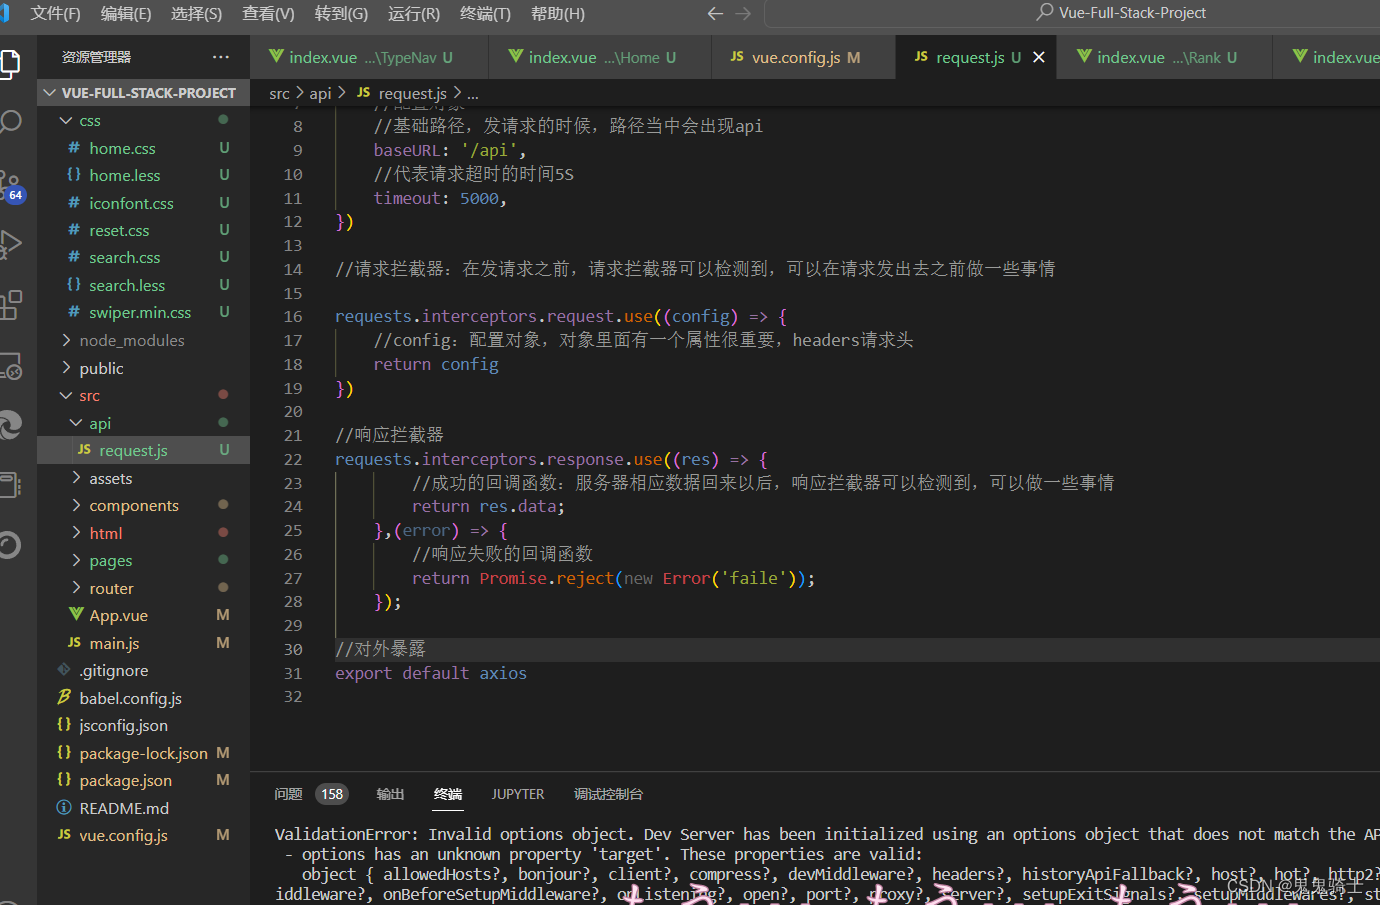Click the Vue icon of App.vue
The height and width of the screenshot is (905, 1380).
click(x=76, y=614)
